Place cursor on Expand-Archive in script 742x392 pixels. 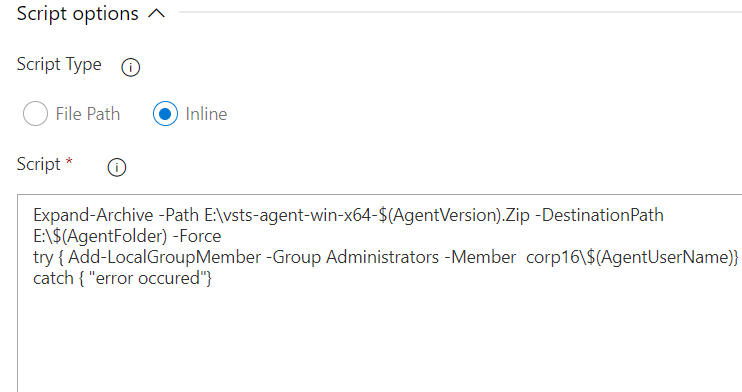[x=93, y=215]
